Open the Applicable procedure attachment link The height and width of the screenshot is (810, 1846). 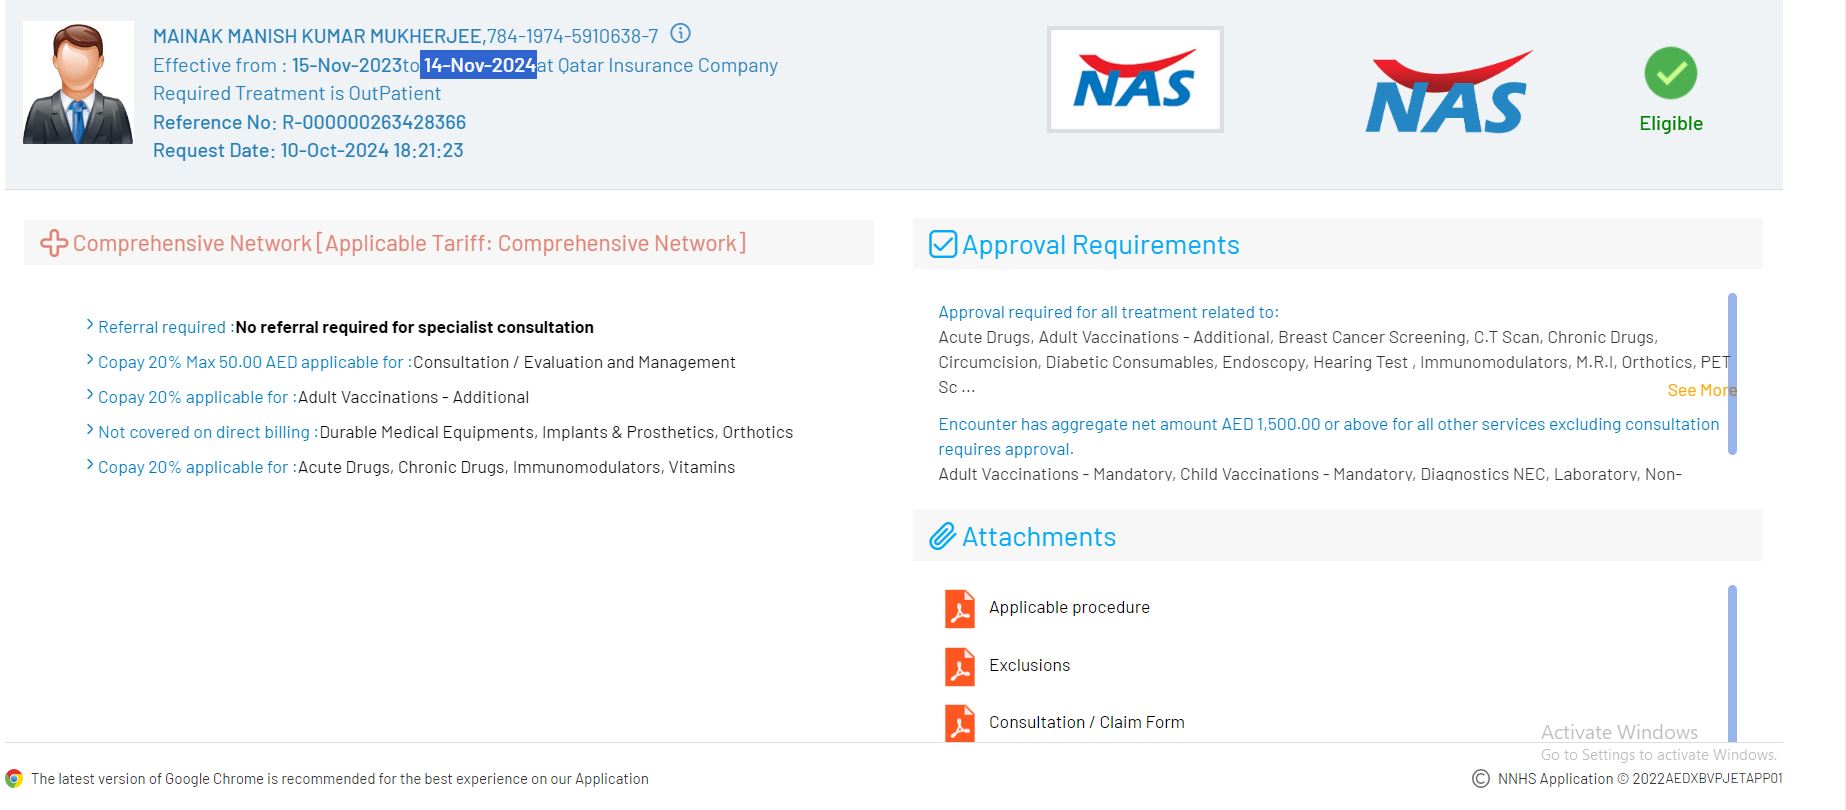pyautogui.click(x=1069, y=607)
